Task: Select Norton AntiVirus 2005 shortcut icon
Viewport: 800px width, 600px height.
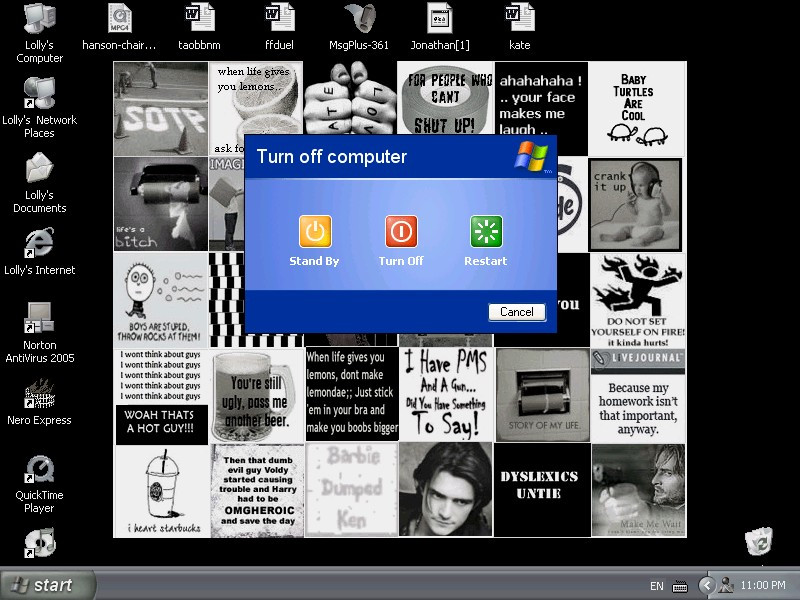Action: point(39,317)
